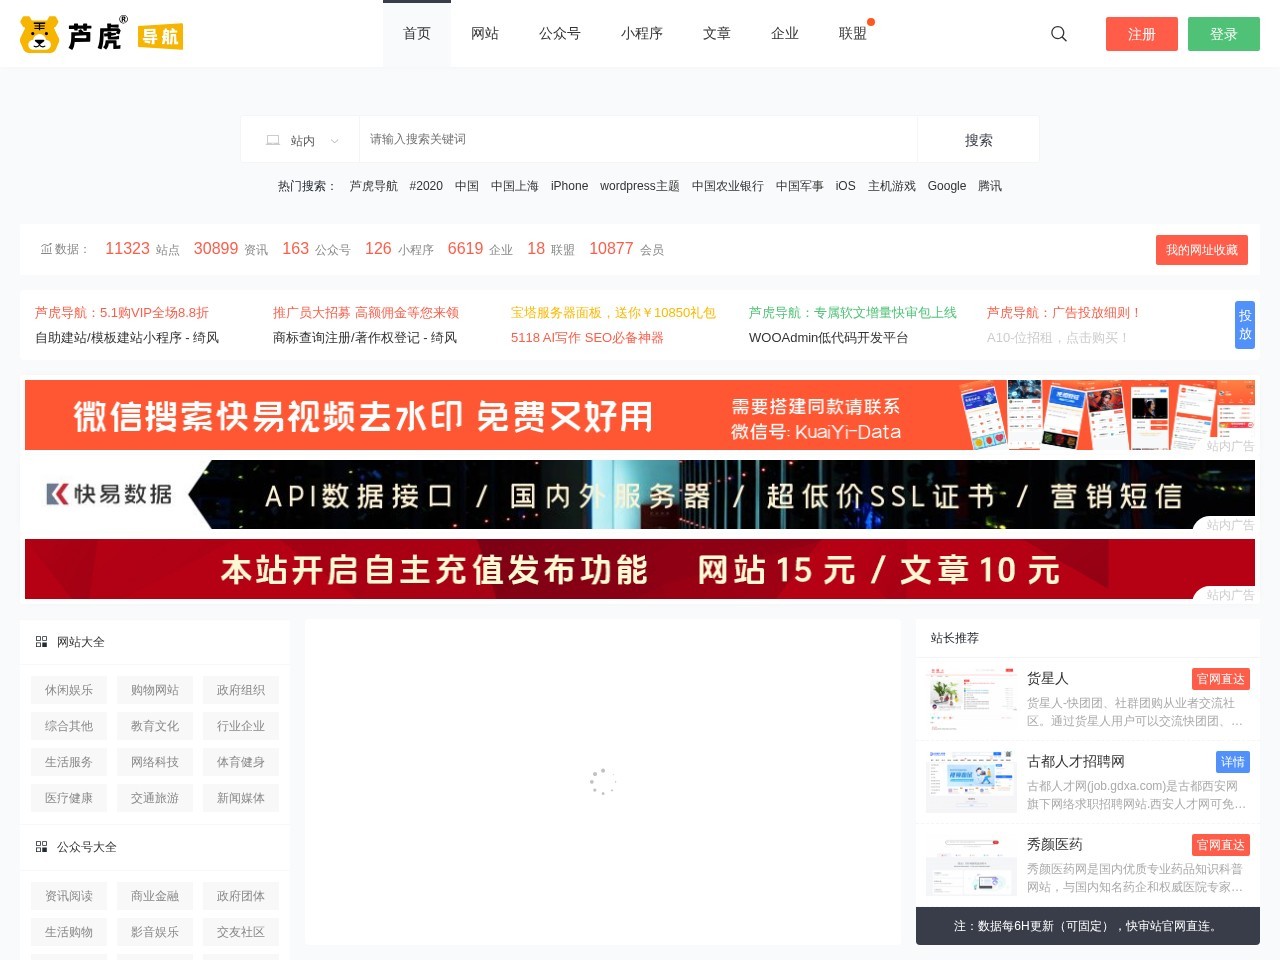1280x960 pixels.
Task: Open ad link WOOAdmin低代码开发平台
Action: coord(829,338)
